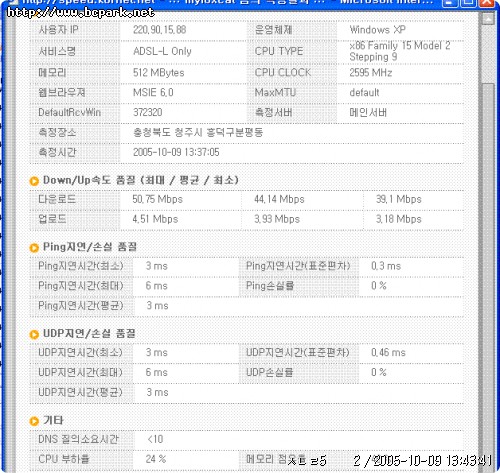Click the 업로드 row label

coord(52,219)
